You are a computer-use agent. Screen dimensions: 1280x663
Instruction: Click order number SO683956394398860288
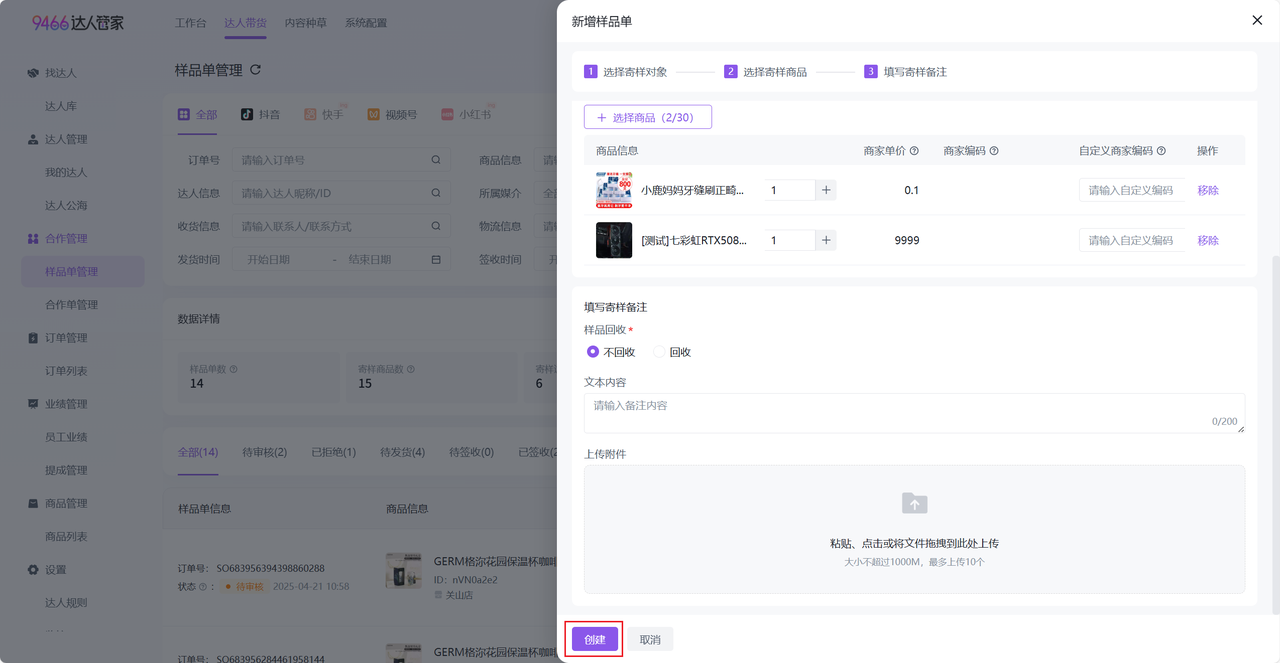click(270, 568)
